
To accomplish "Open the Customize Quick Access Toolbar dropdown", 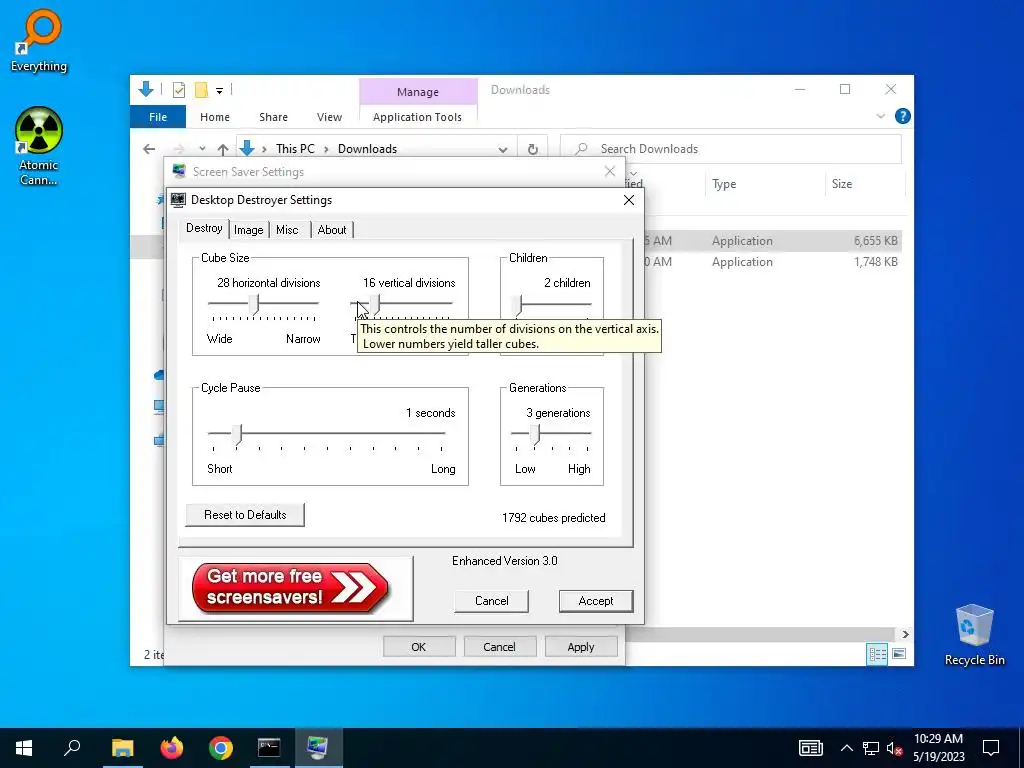I will click(x=219, y=91).
